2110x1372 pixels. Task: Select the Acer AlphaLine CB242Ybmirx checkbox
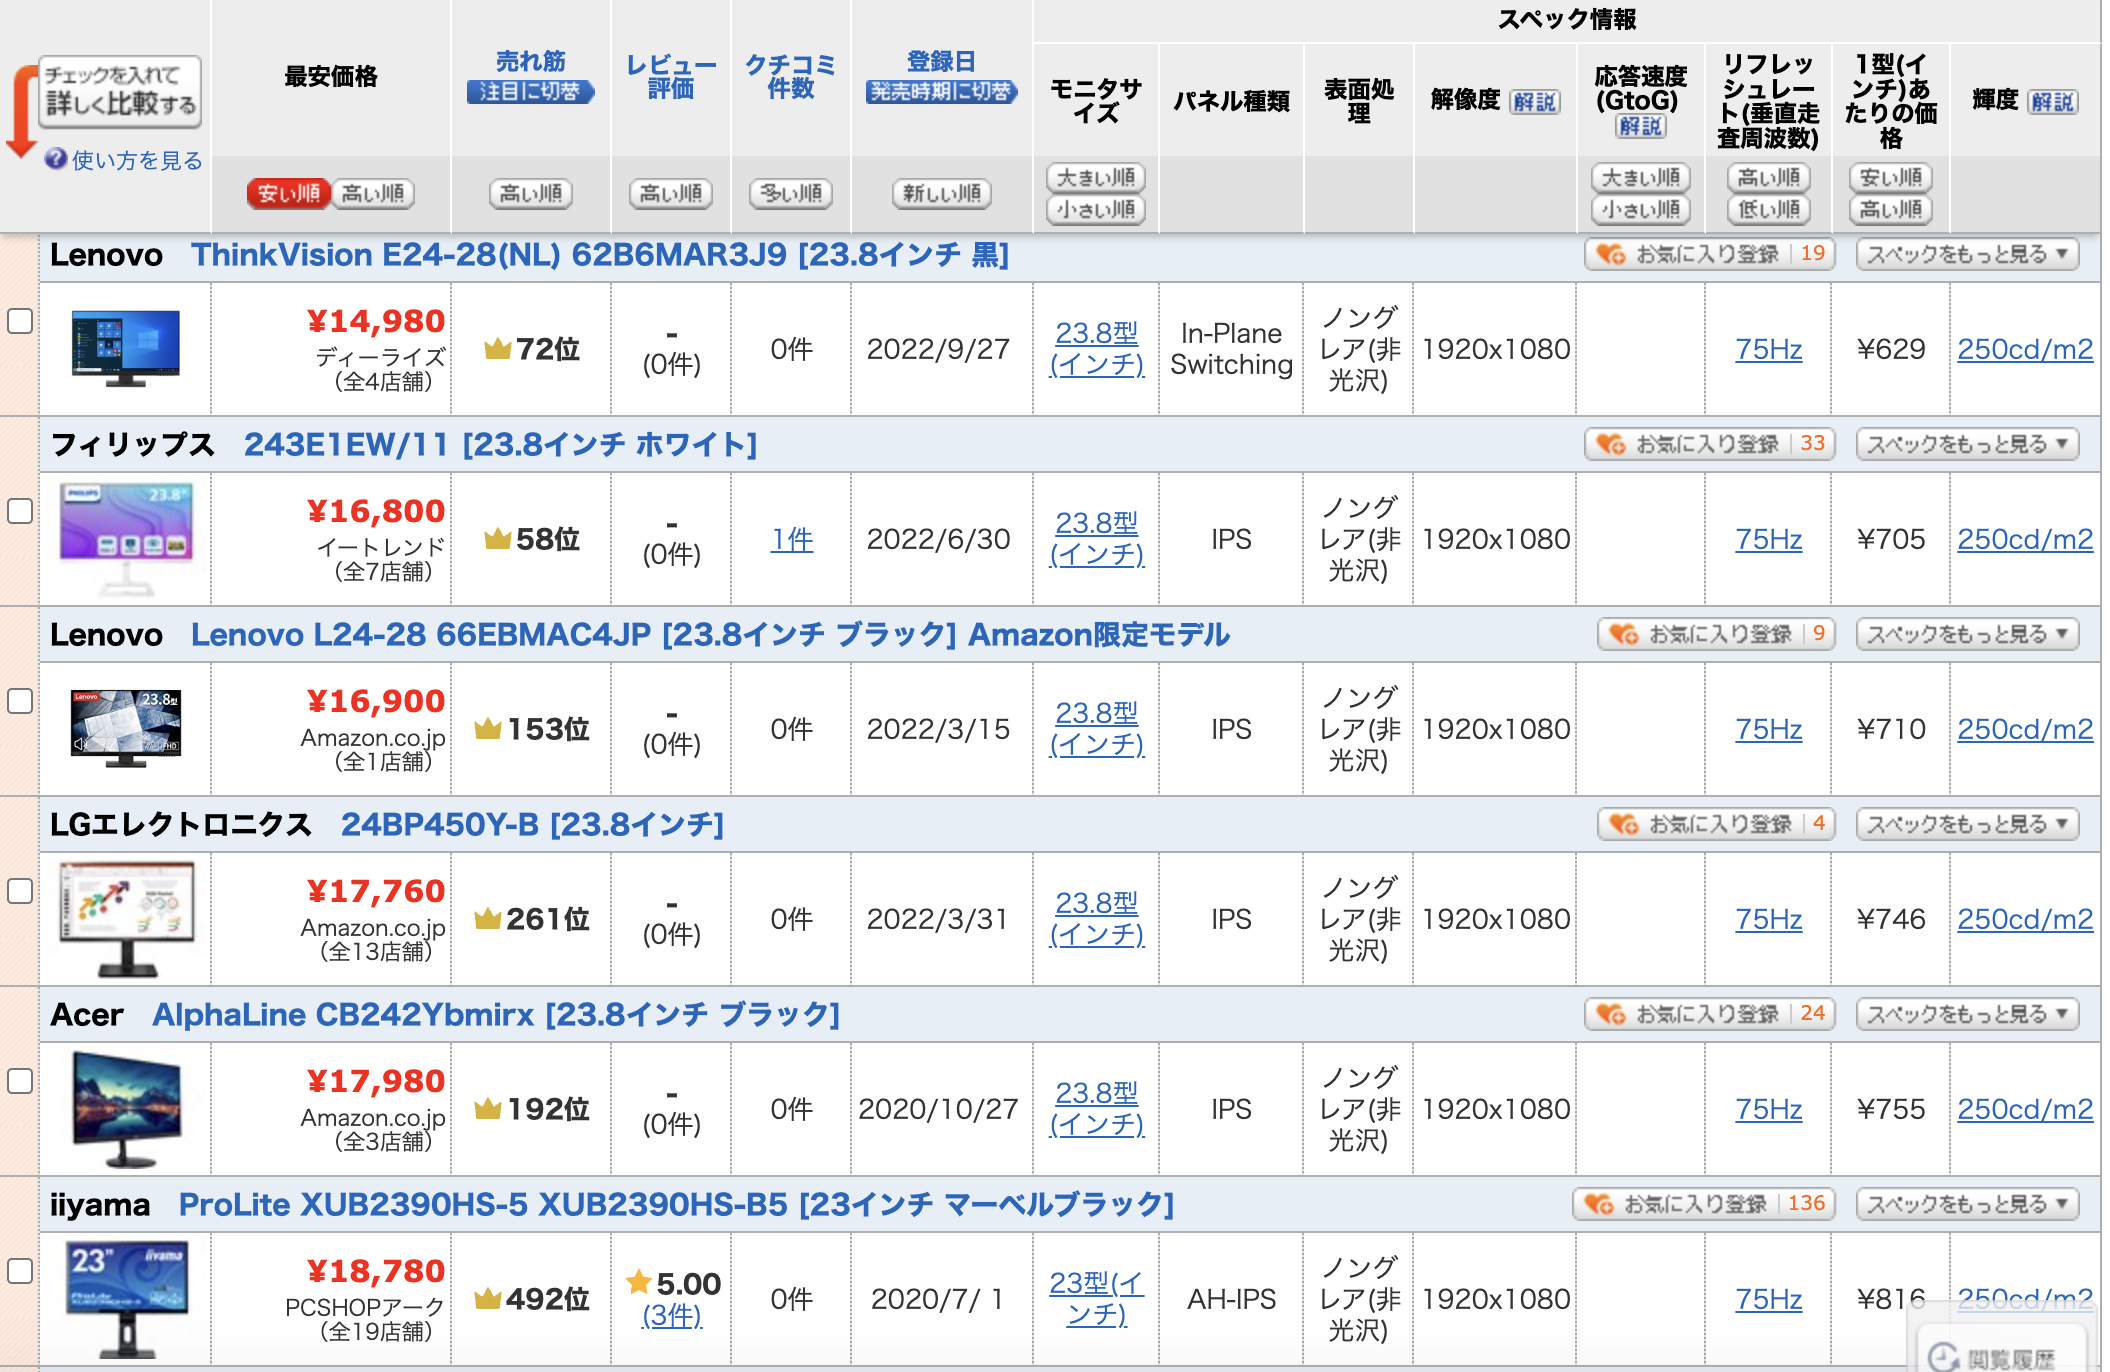(x=20, y=1081)
